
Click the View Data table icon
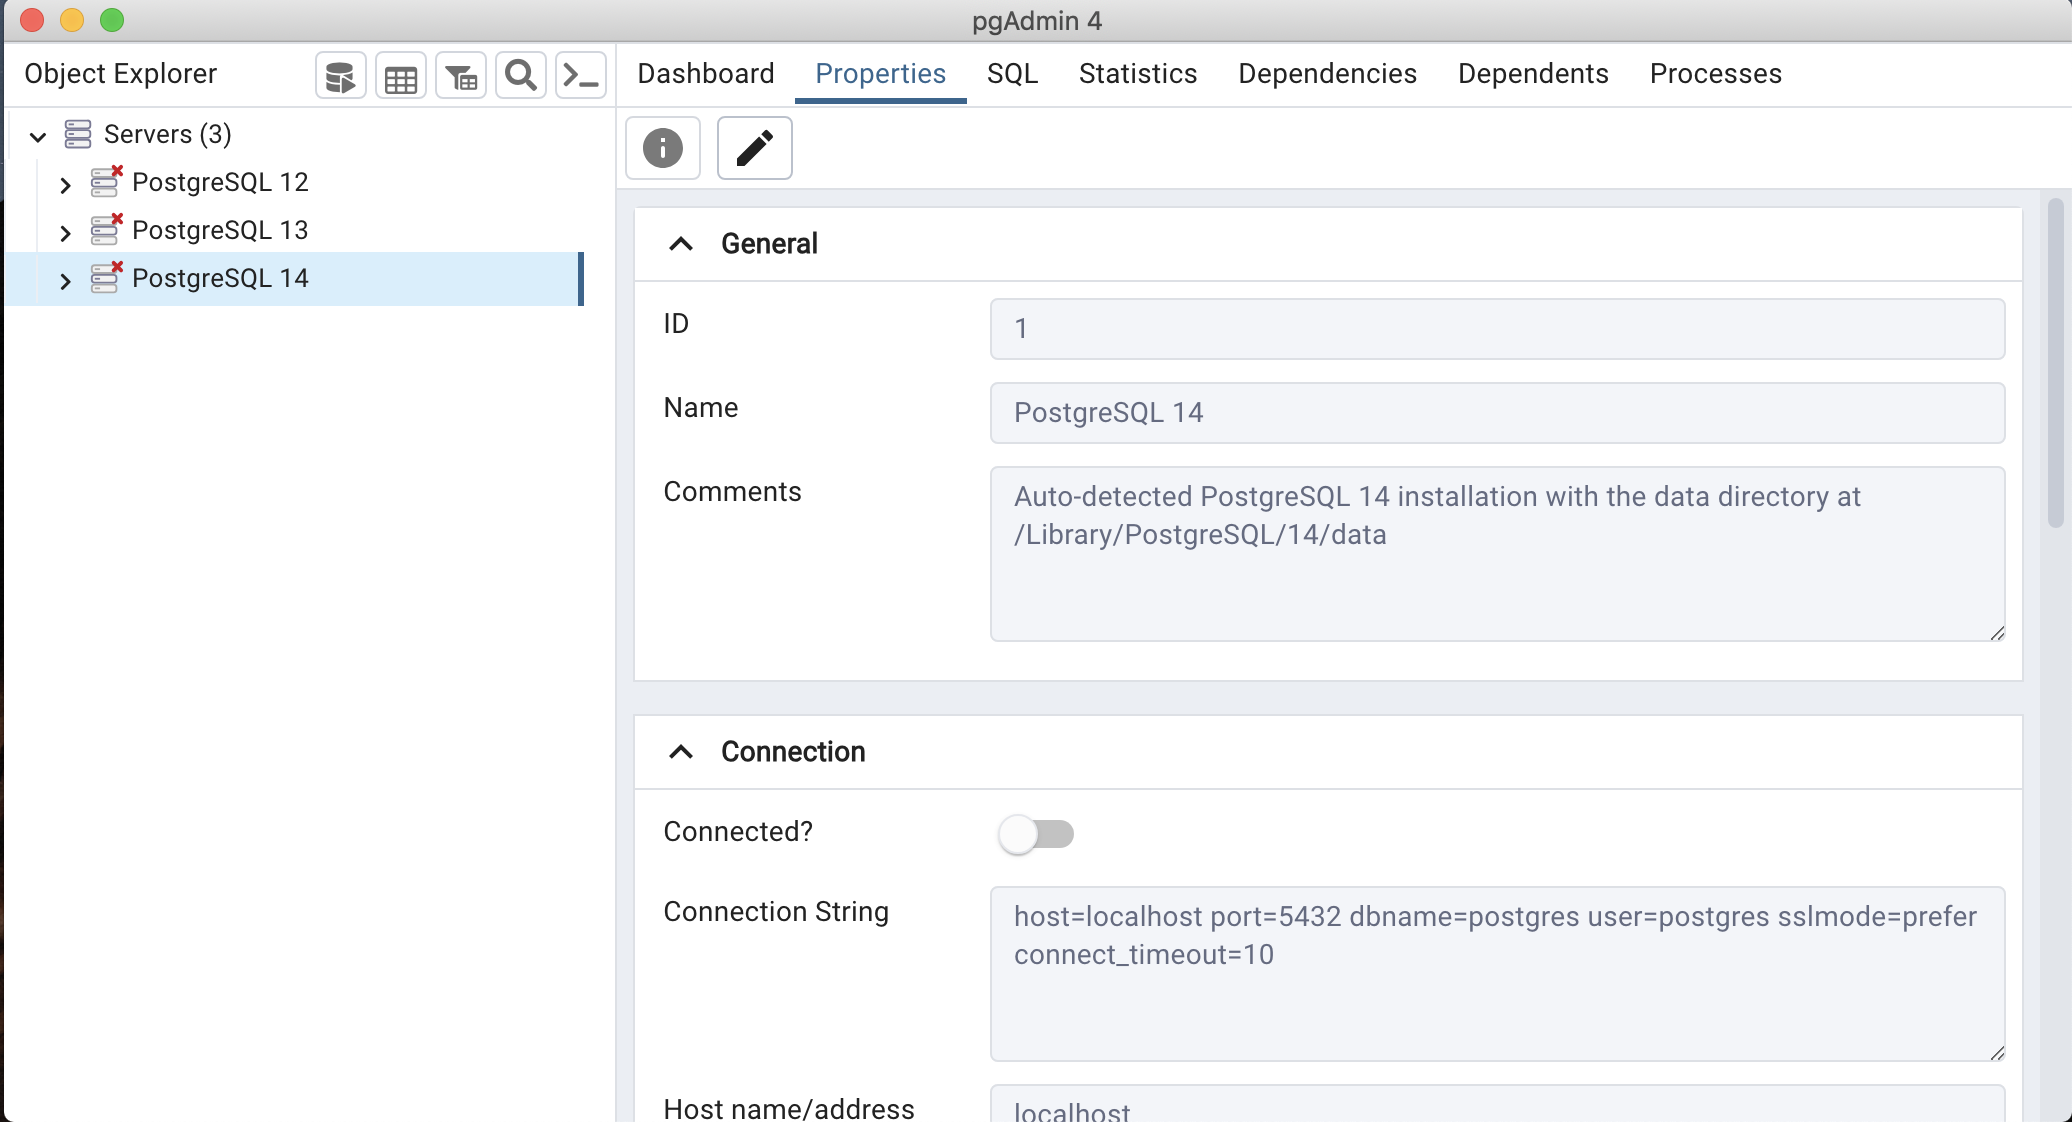click(401, 76)
